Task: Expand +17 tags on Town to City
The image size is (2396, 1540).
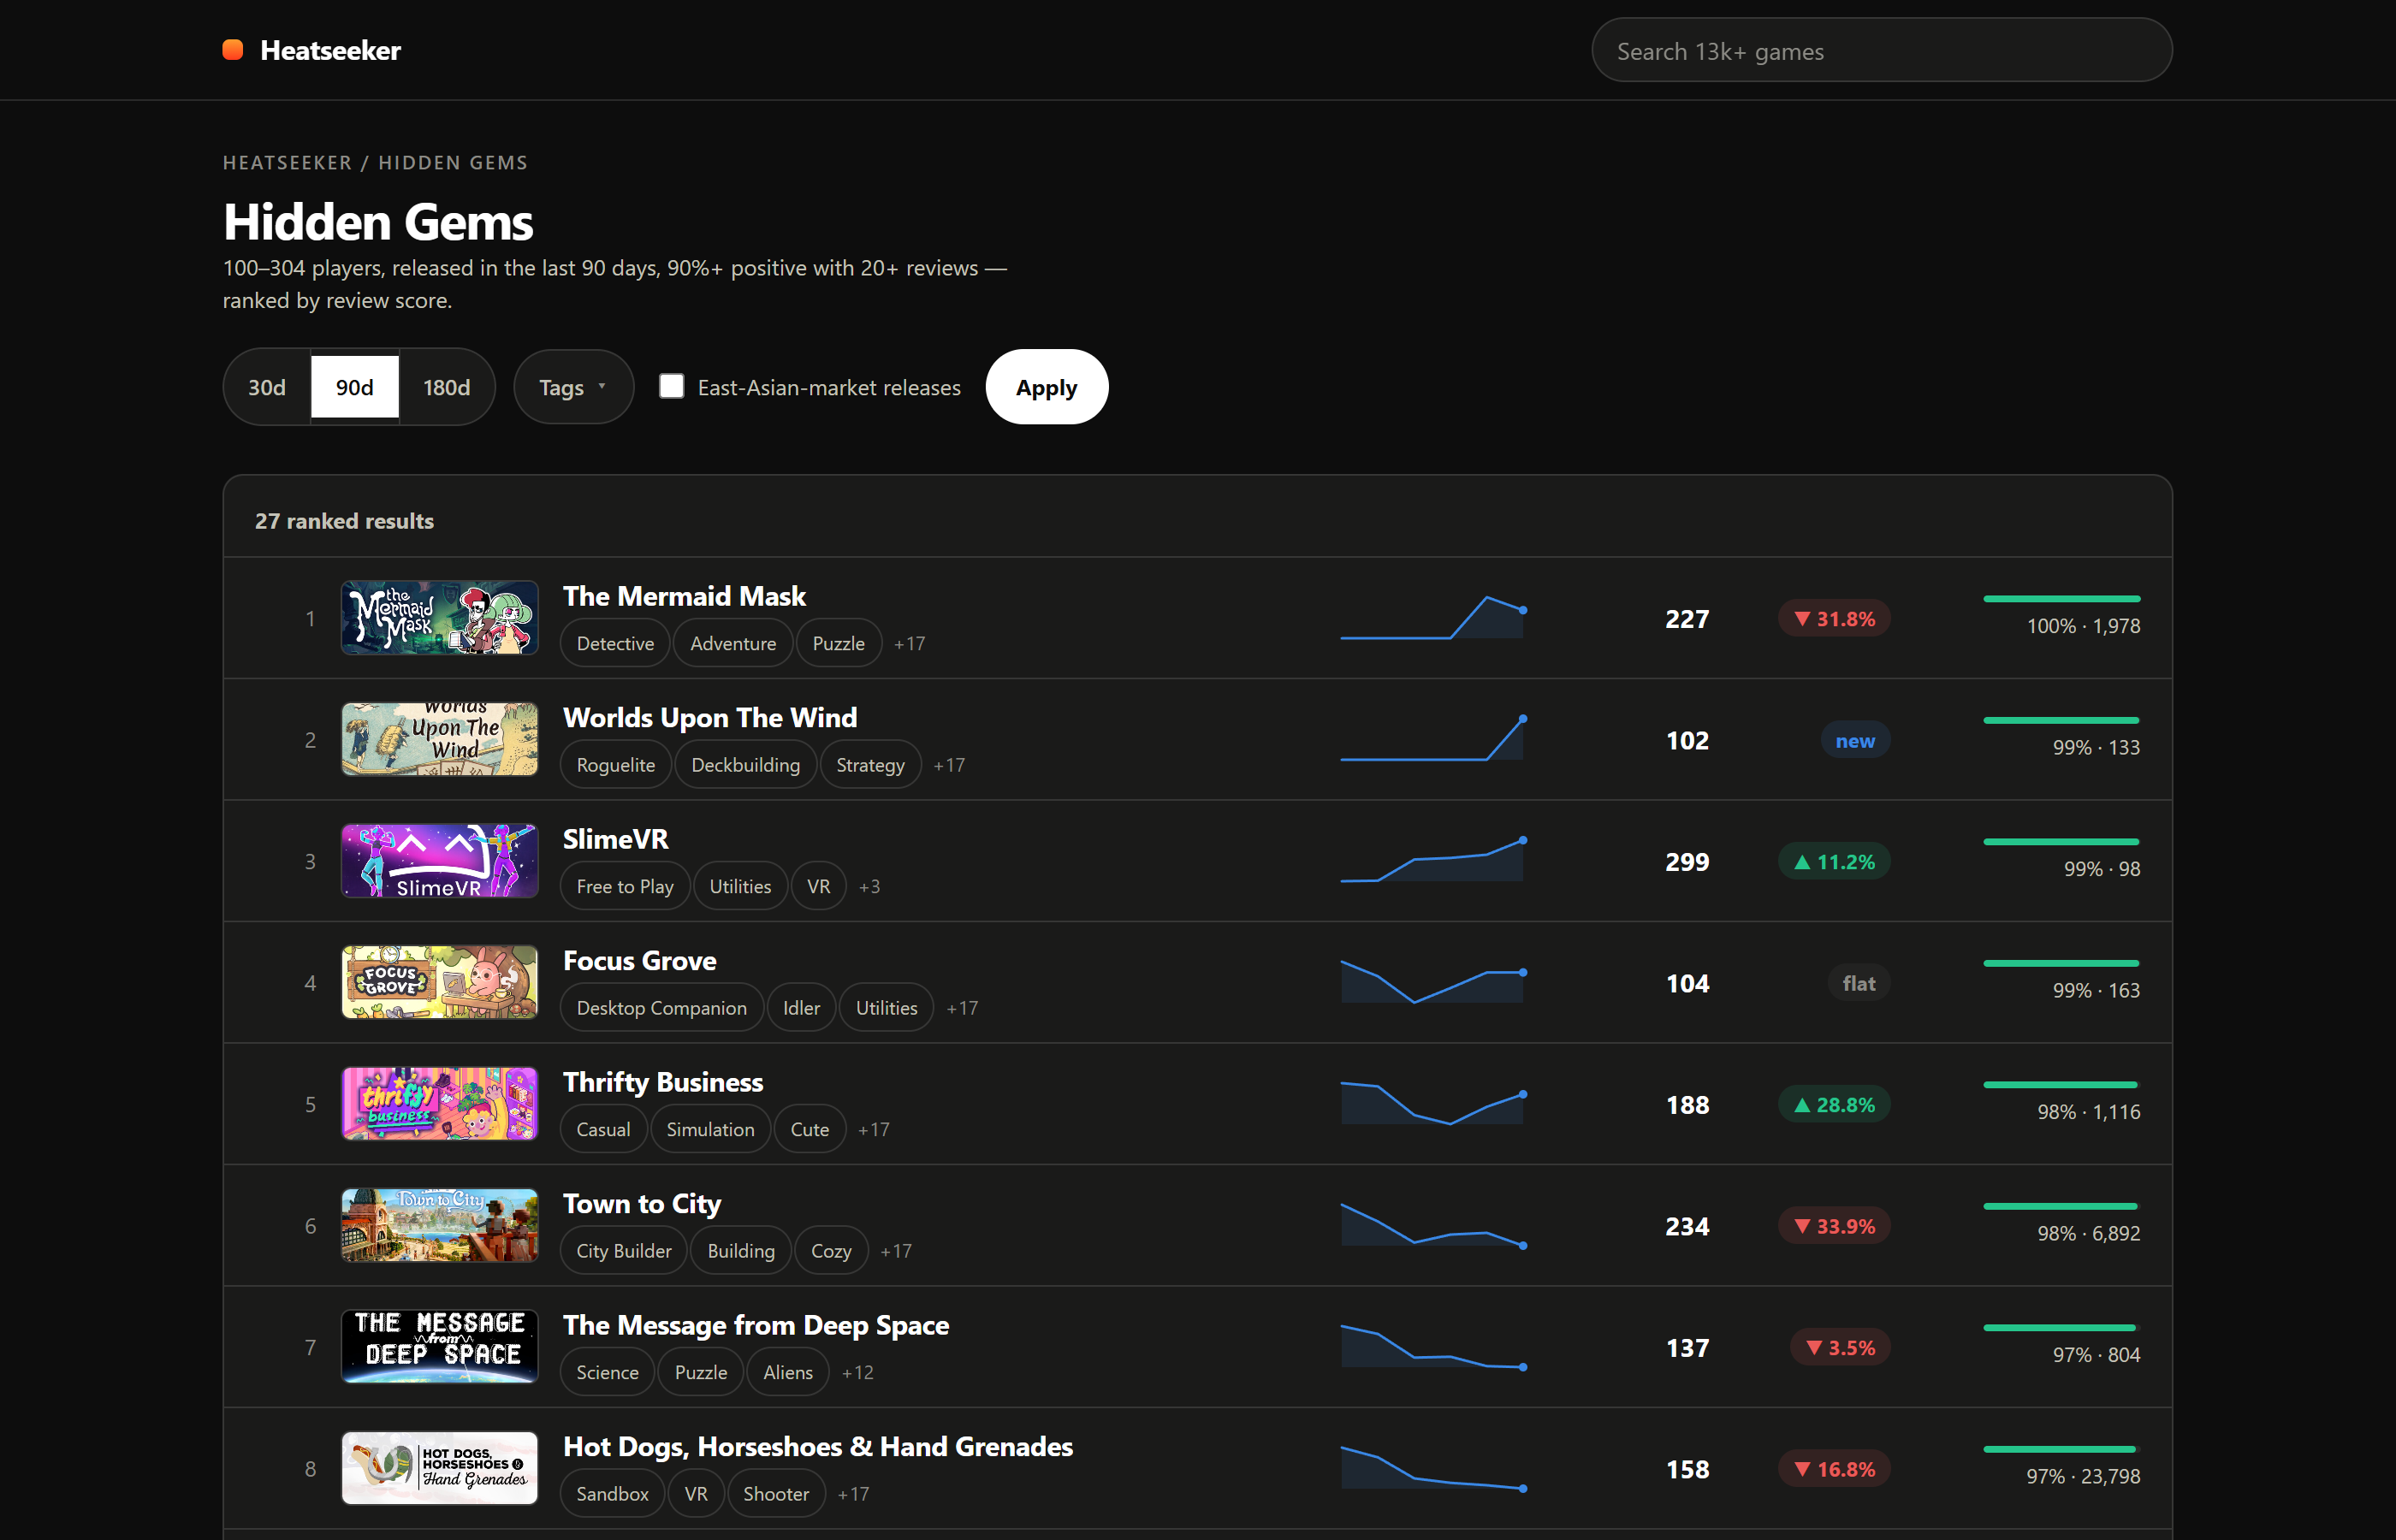Action: [x=896, y=1251]
